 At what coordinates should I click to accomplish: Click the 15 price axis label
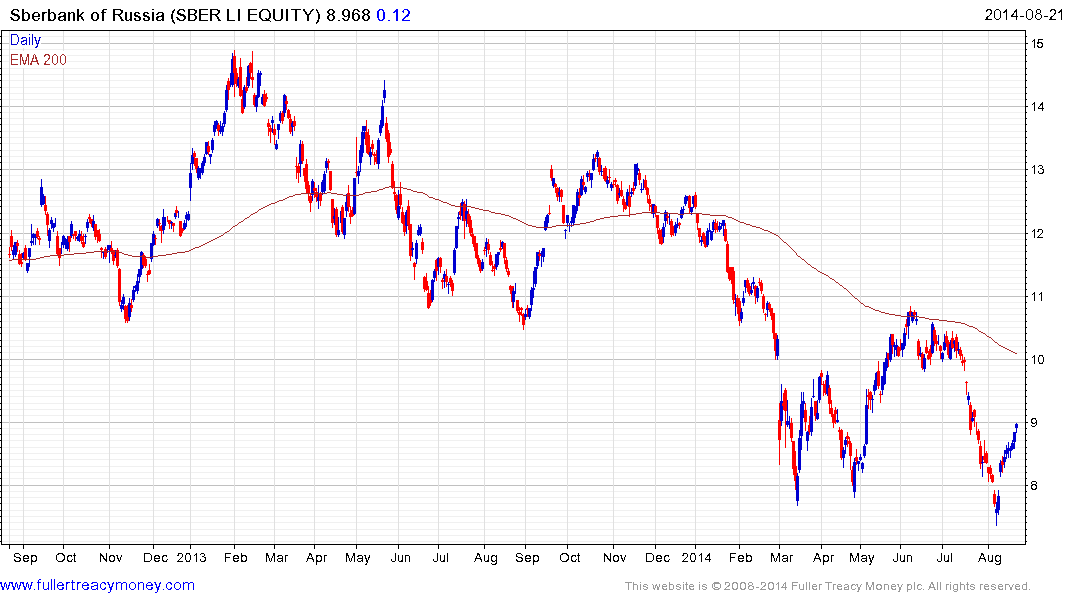point(1037,44)
